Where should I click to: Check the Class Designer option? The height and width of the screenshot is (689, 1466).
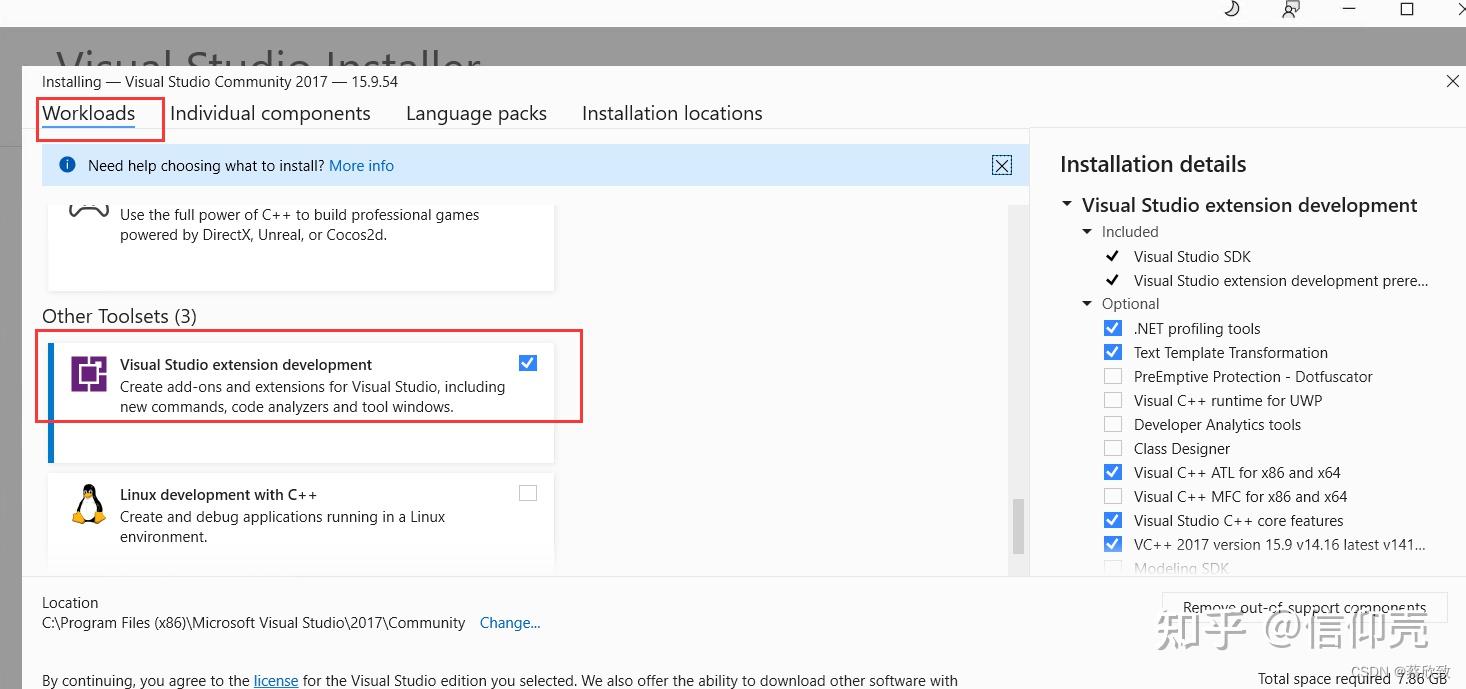coord(1112,448)
